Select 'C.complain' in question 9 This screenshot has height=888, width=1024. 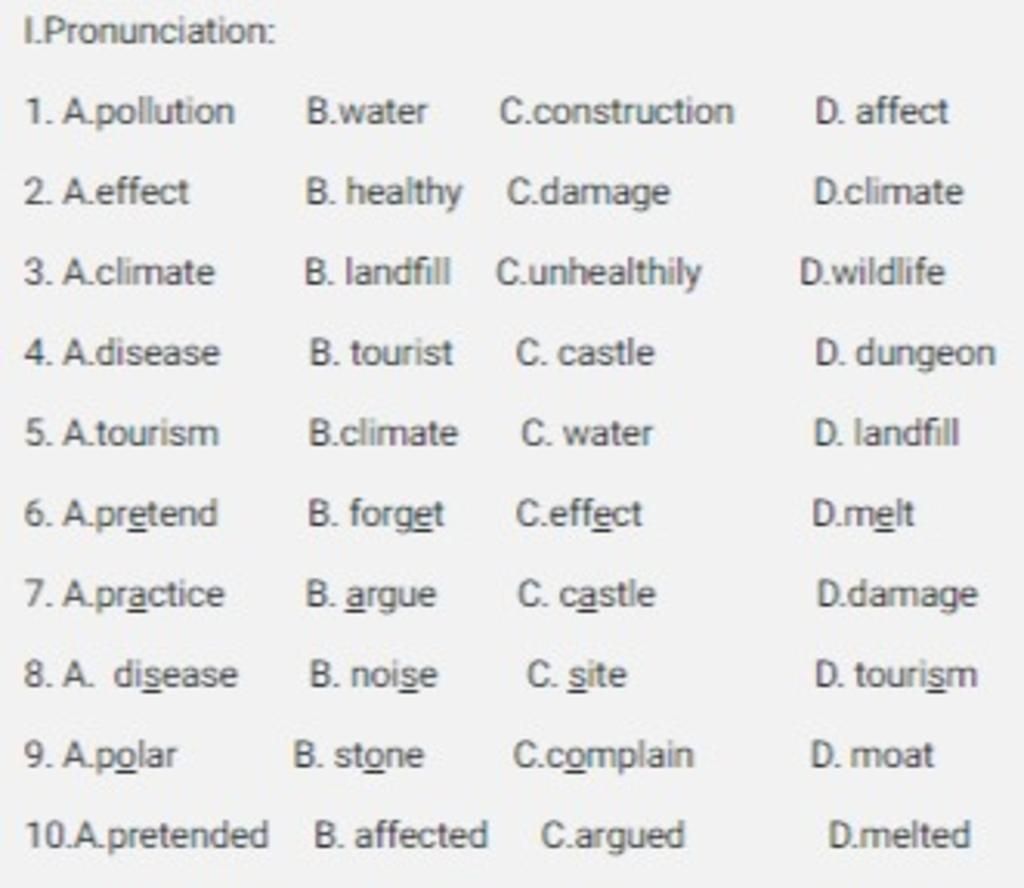tap(603, 757)
